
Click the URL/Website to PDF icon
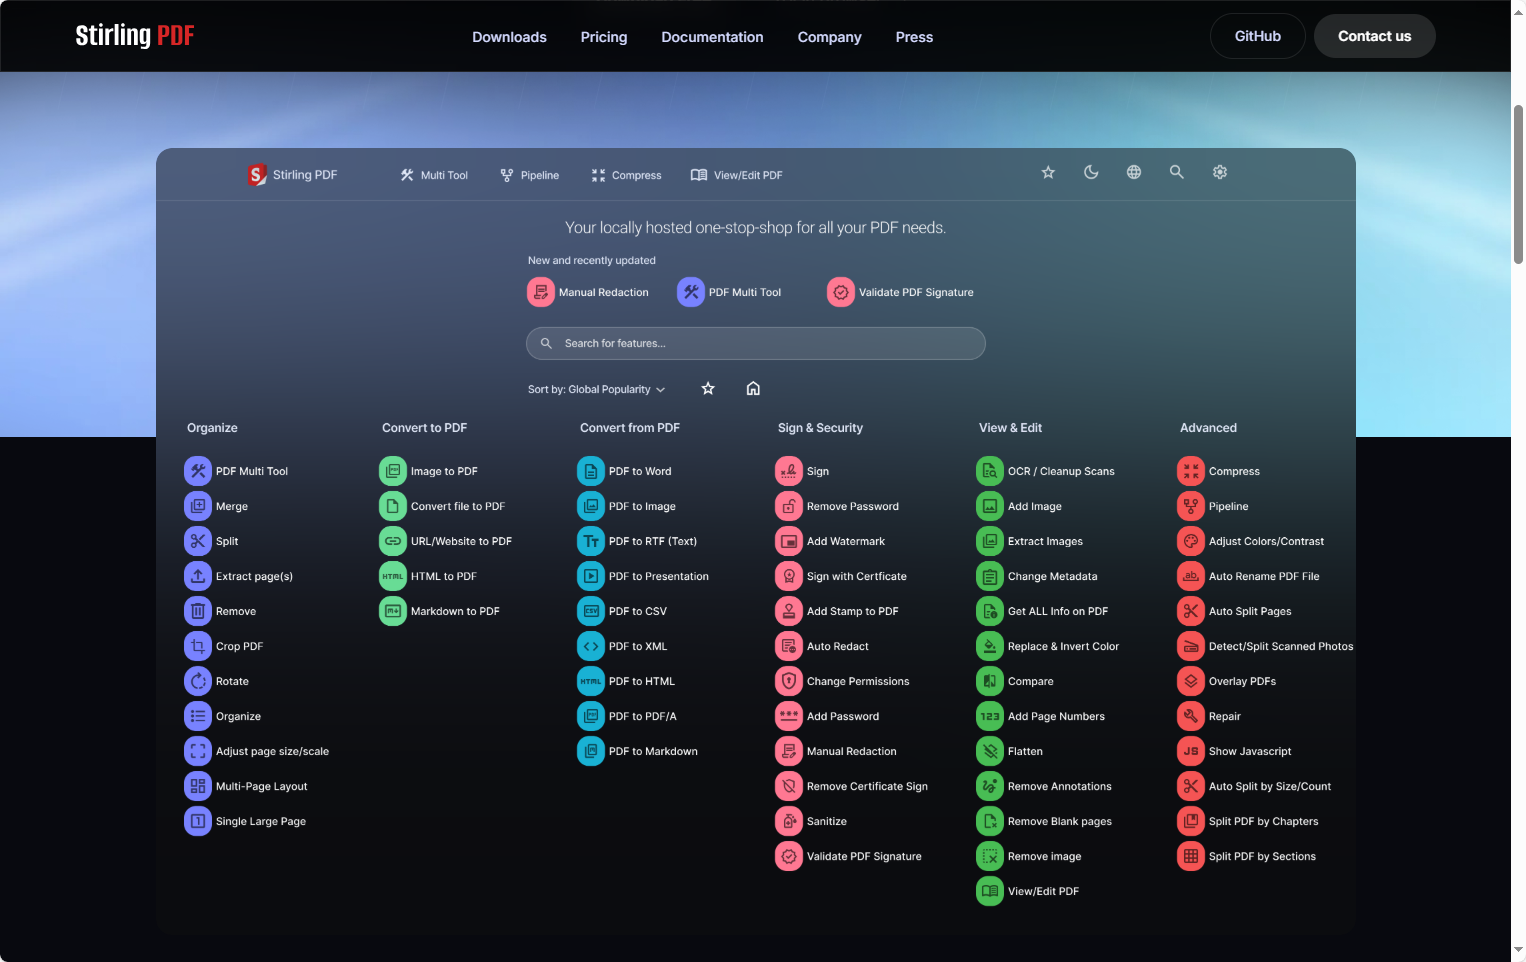[x=393, y=541]
